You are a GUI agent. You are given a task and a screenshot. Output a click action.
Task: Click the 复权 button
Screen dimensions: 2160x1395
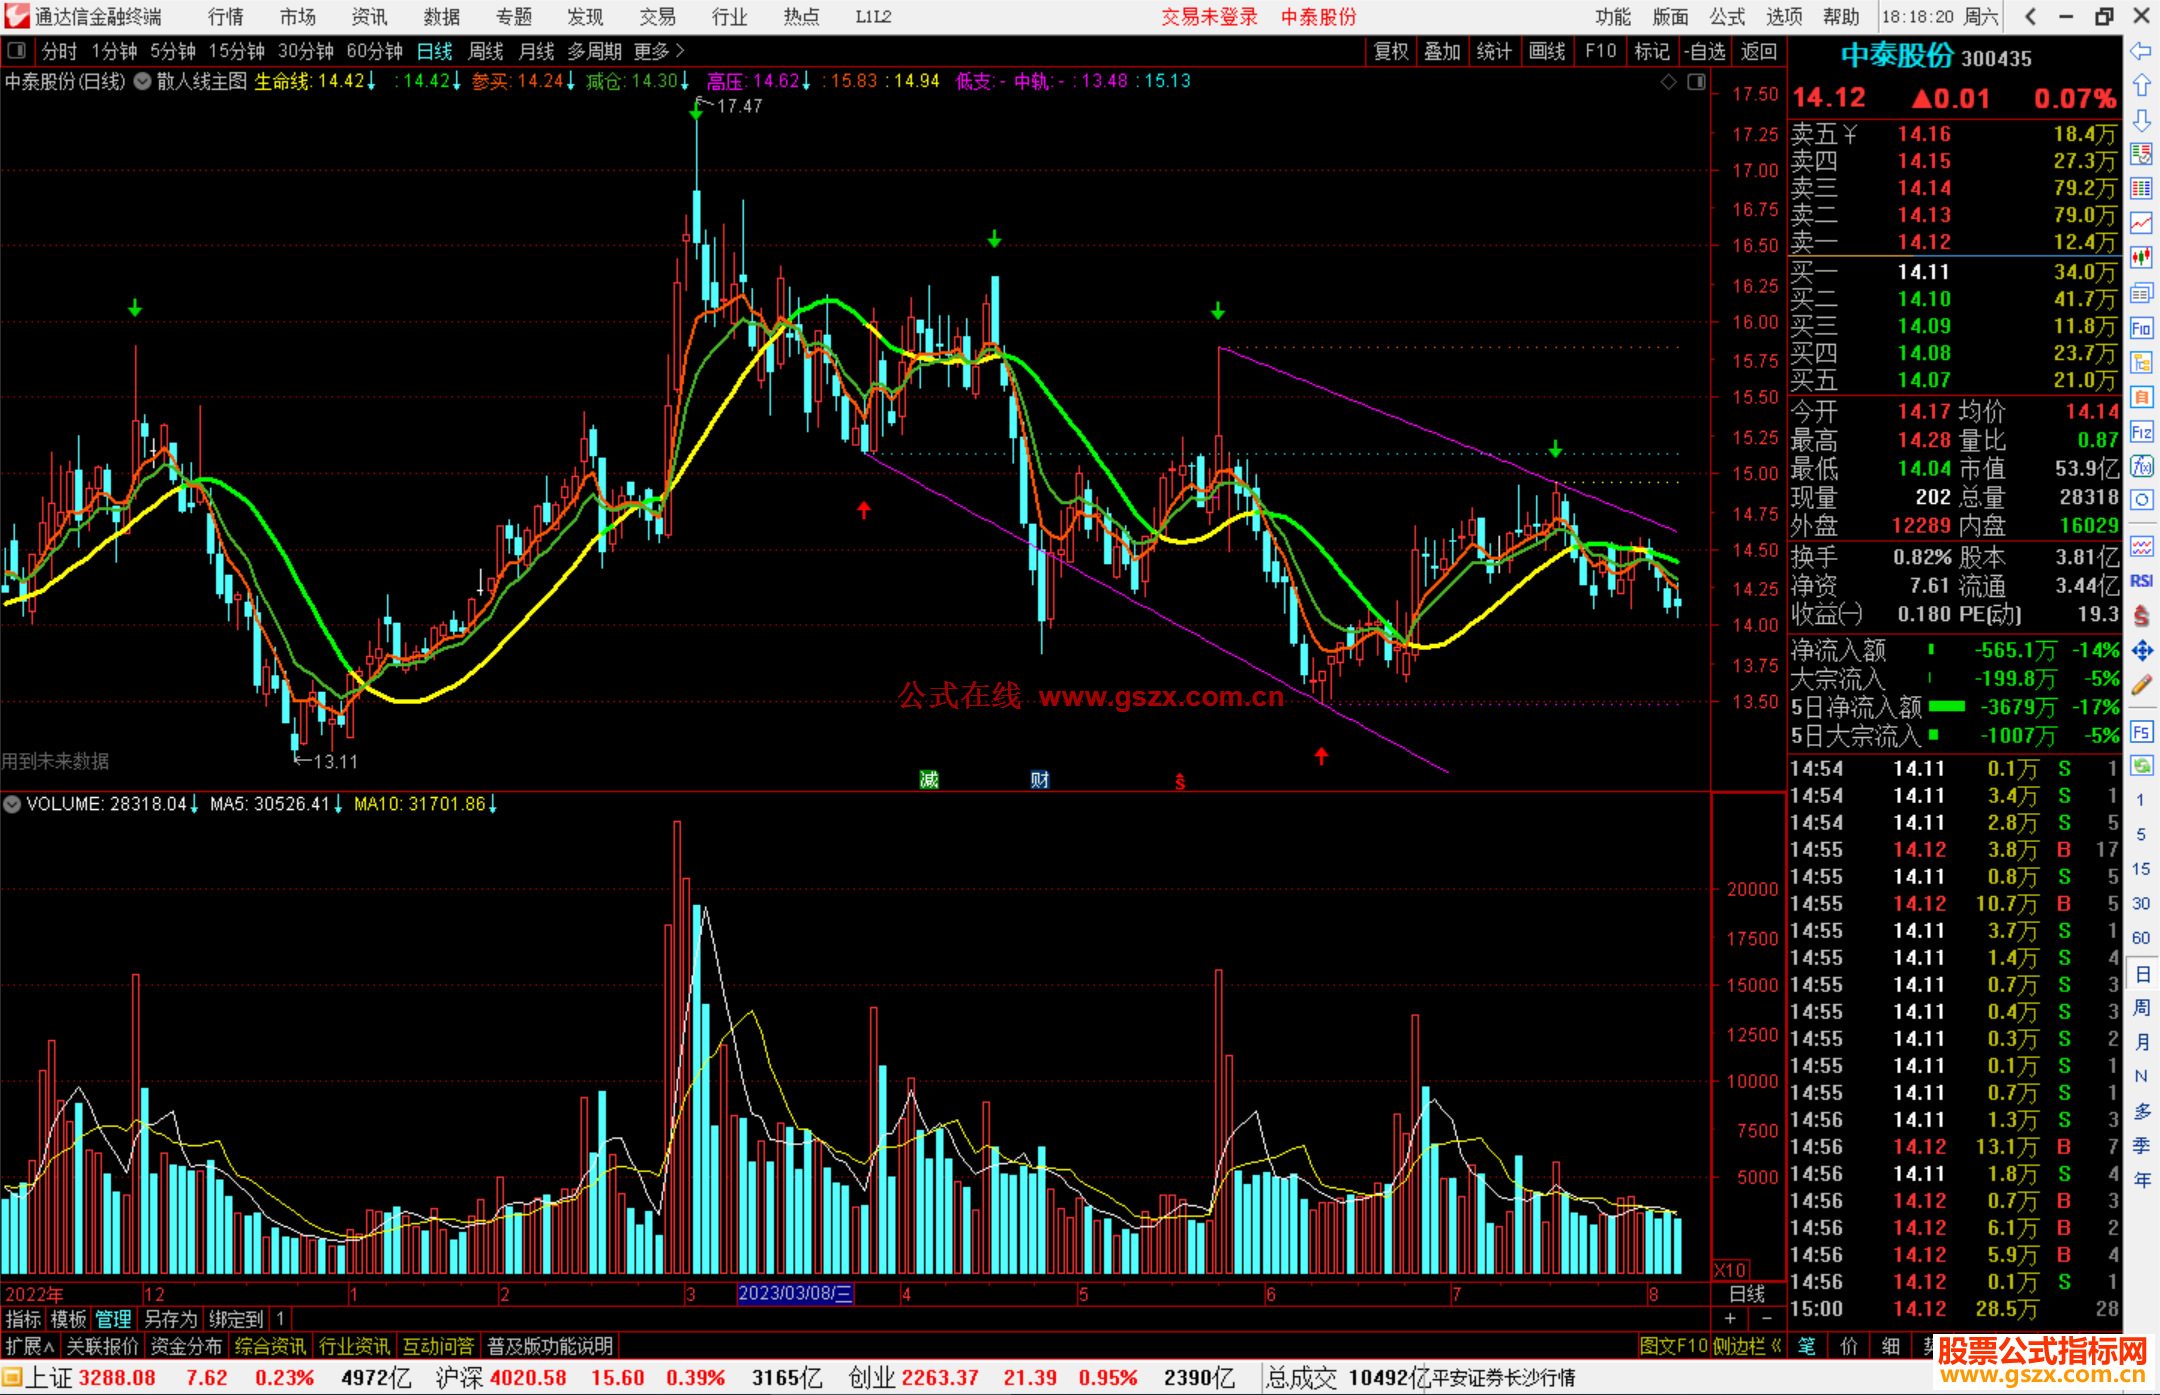click(x=1390, y=51)
